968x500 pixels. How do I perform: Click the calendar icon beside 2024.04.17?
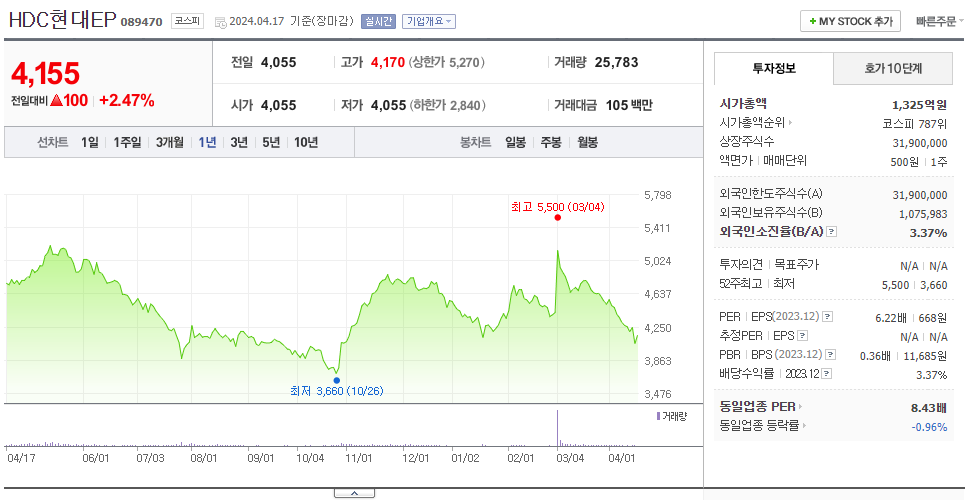(220, 22)
